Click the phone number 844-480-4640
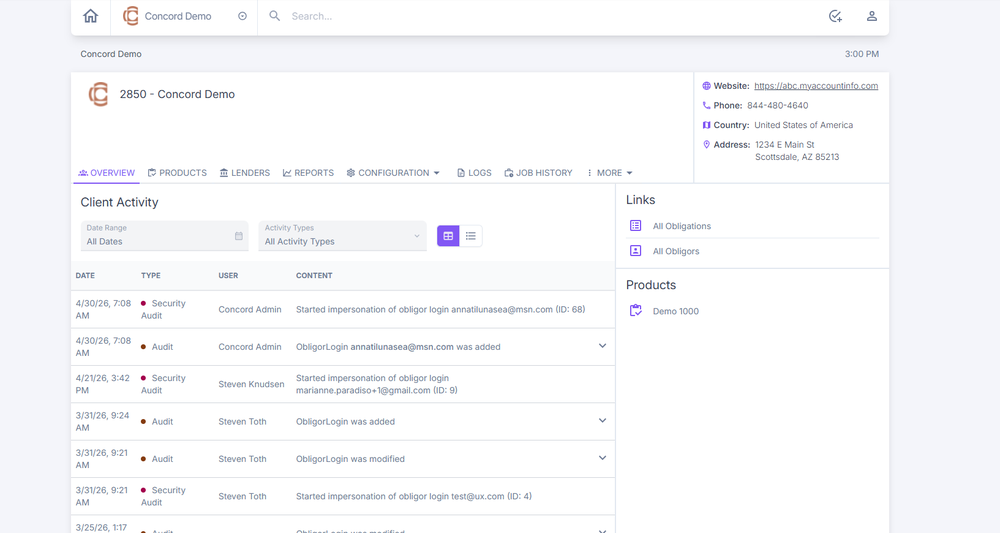Viewport: 1000px width, 533px height. (777, 106)
